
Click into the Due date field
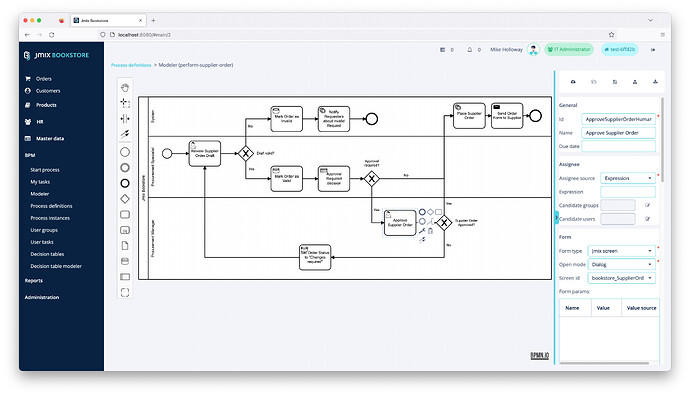point(618,146)
